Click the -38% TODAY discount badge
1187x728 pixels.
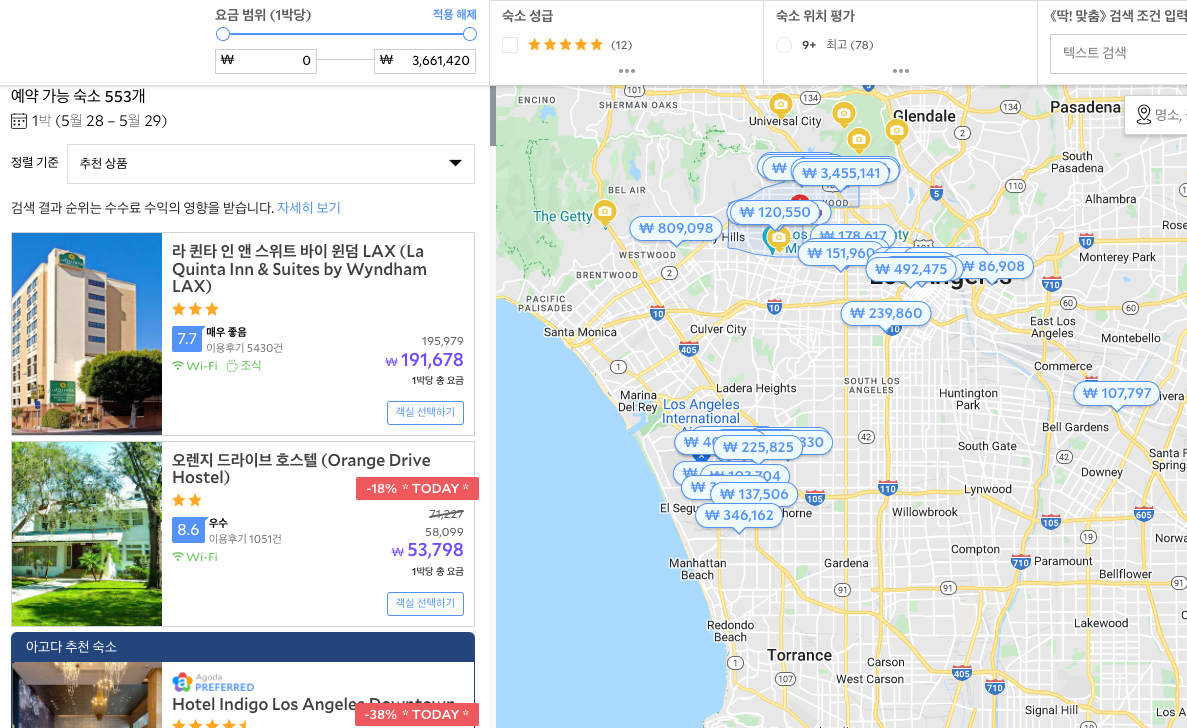pos(417,714)
